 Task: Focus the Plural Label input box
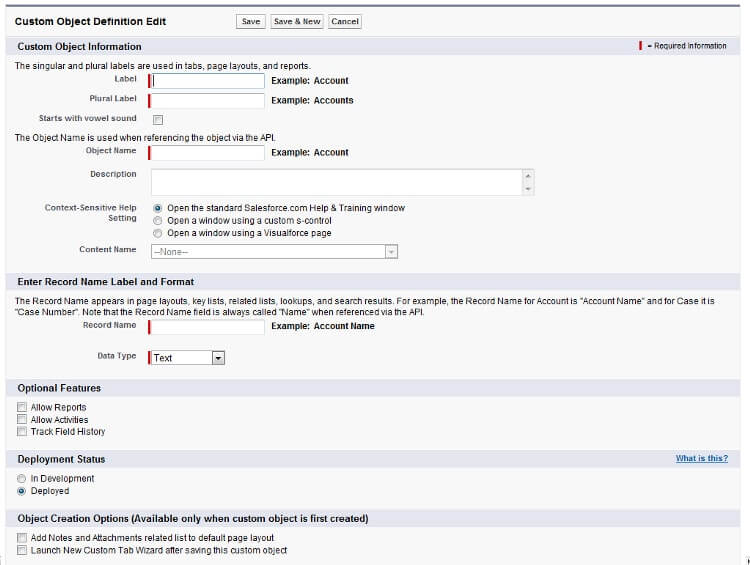[x=207, y=100]
